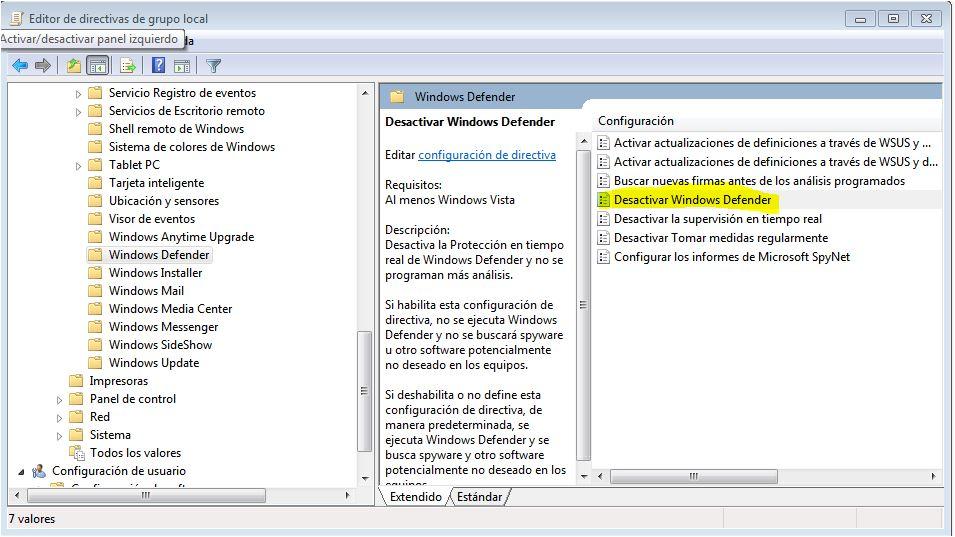Click tree pane scroll-down arrow

(x=365, y=479)
